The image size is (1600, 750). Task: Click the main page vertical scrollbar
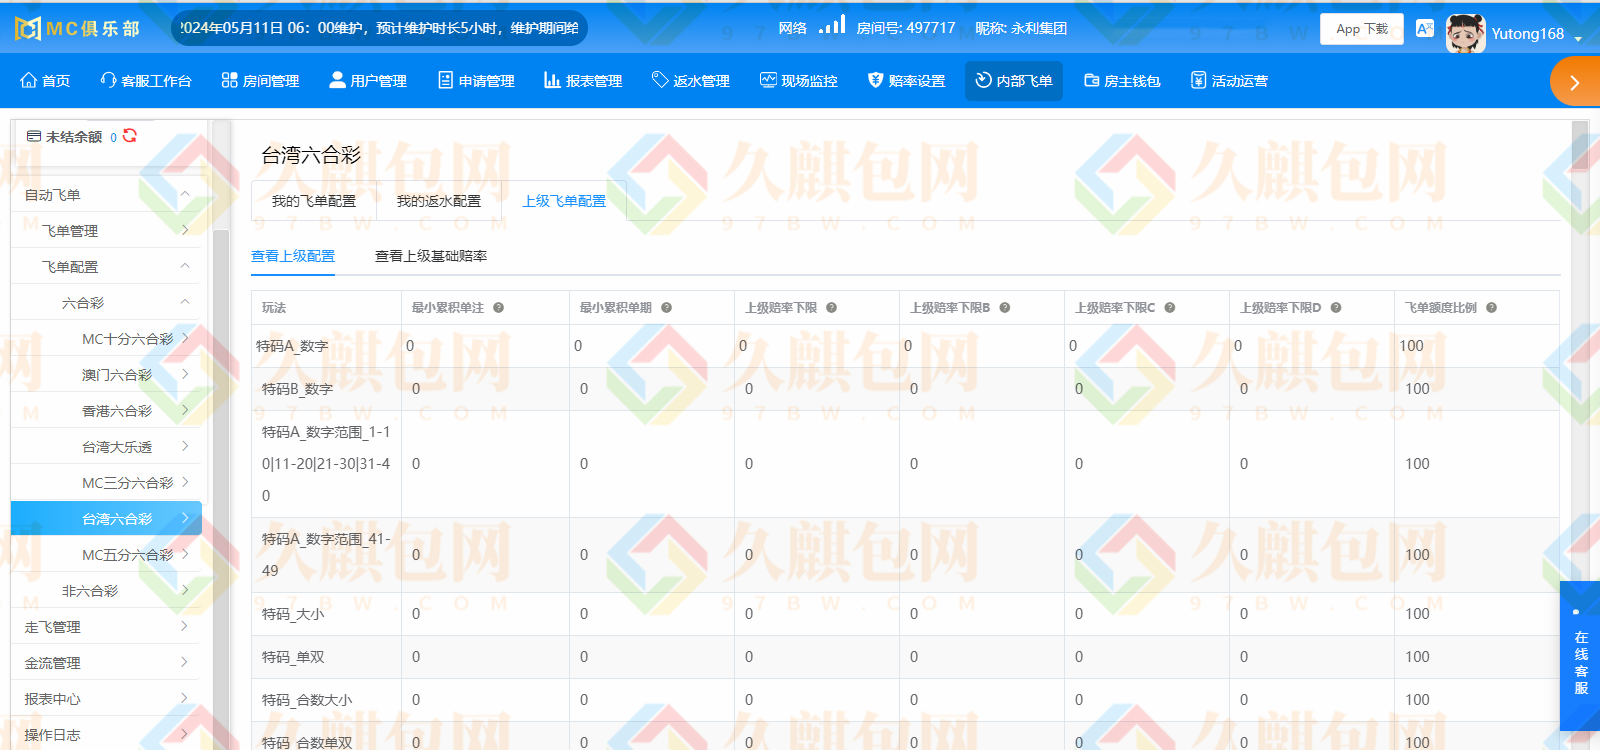pyautogui.click(x=1580, y=147)
